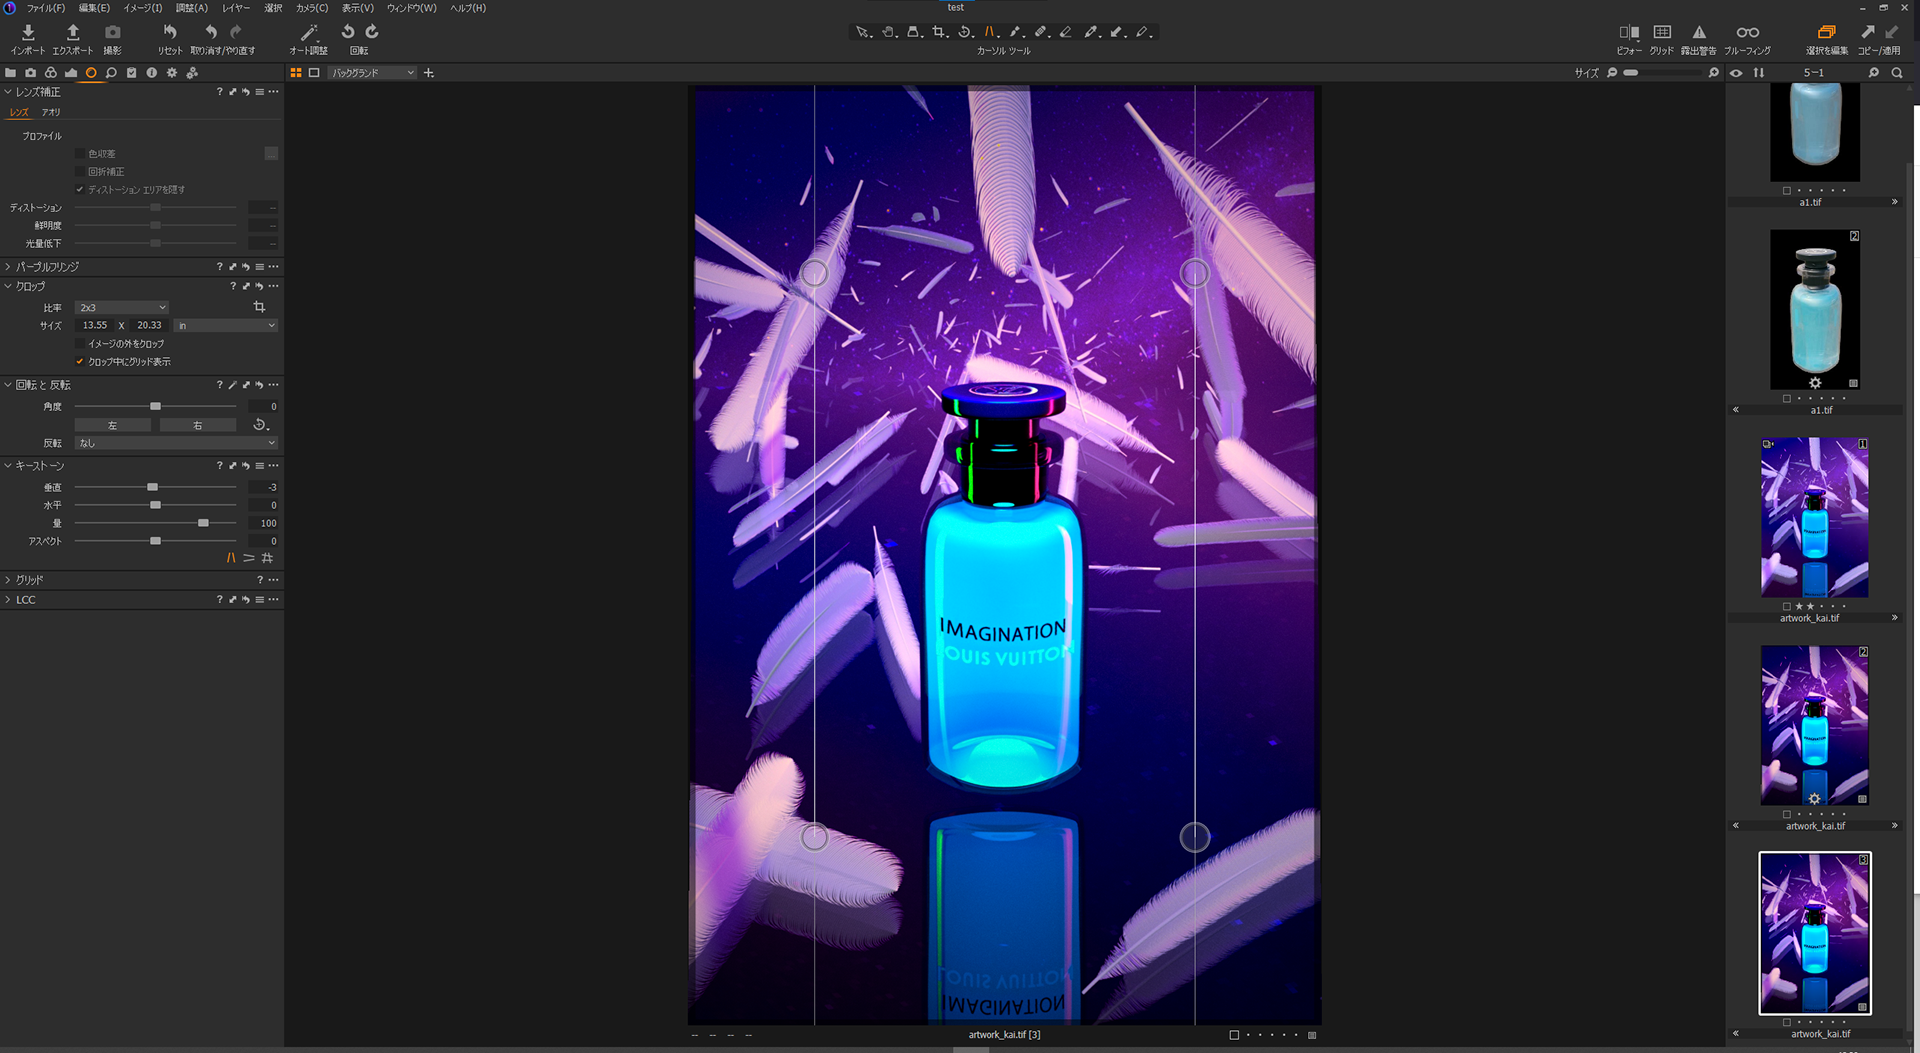The height and width of the screenshot is (1053, 1920).
Task: Open the Exposure tool tab
Action: [x=71, y=73]
